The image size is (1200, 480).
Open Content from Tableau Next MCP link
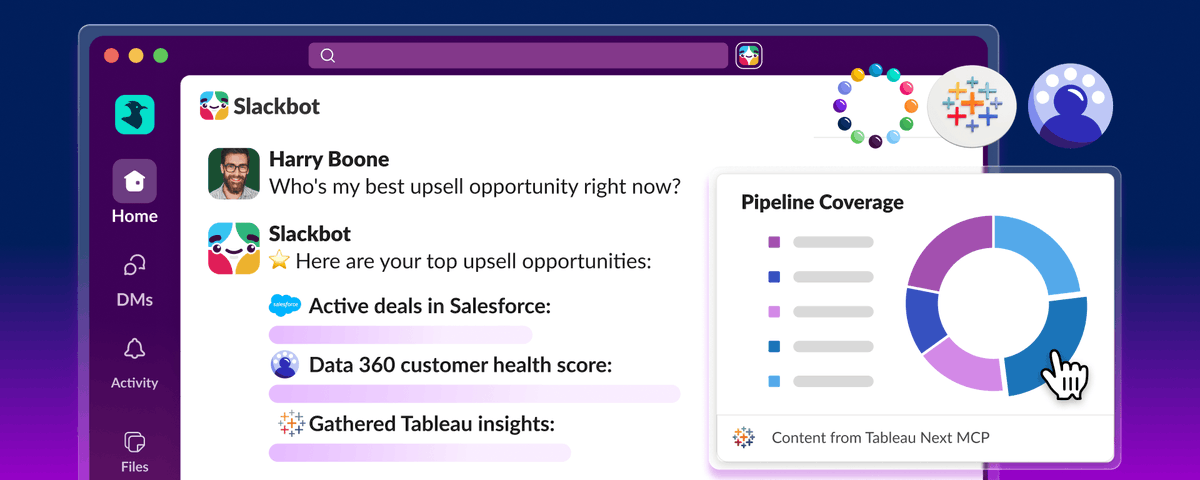880,438
